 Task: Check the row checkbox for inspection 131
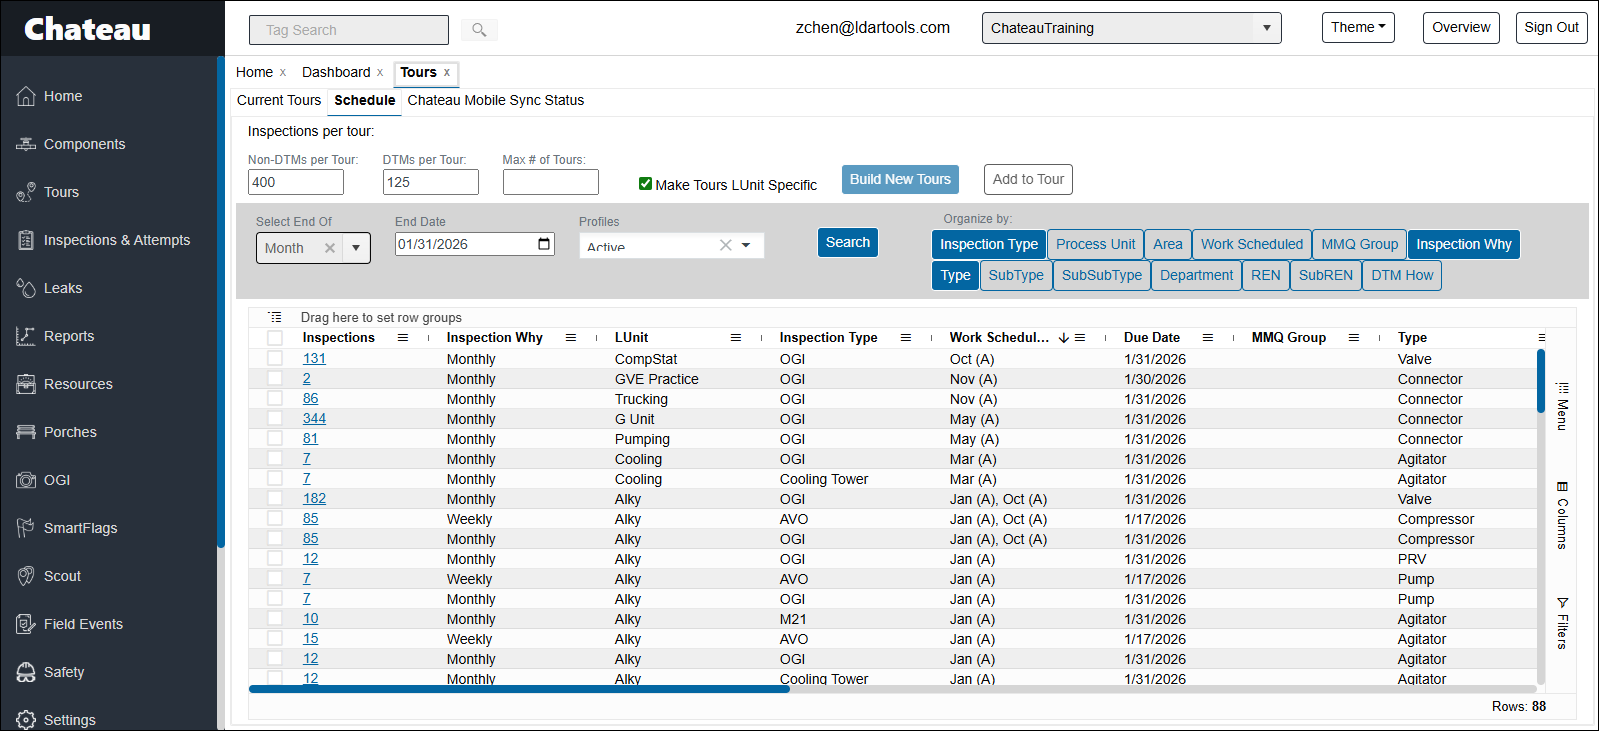coord(275,359)
